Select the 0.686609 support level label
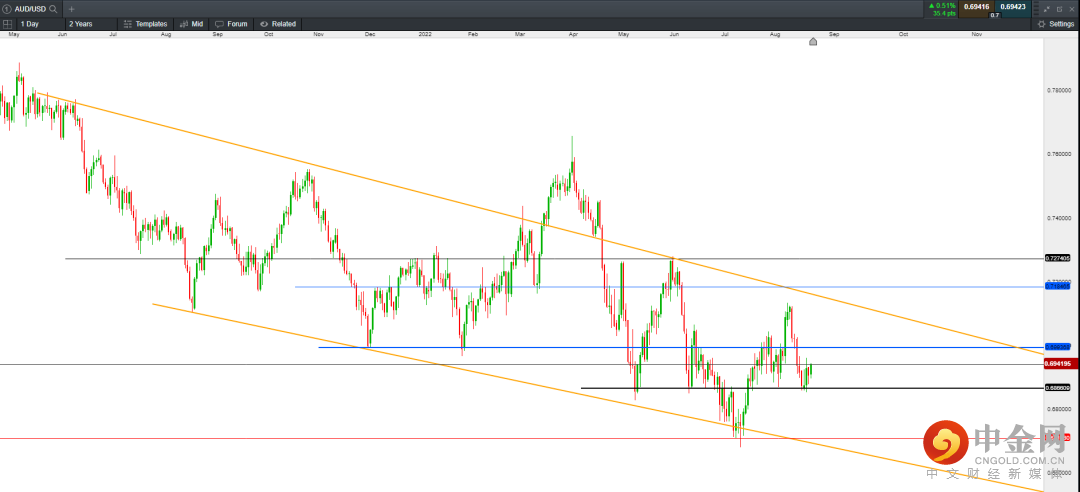The width and height of the screenshot is (1080, 492). [1057, 388]
